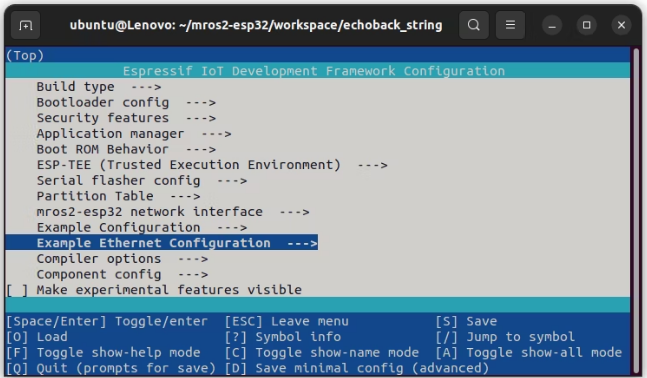647x378 pixels.
Task: Click the [S] Save hint
Action: pos(467,321)
